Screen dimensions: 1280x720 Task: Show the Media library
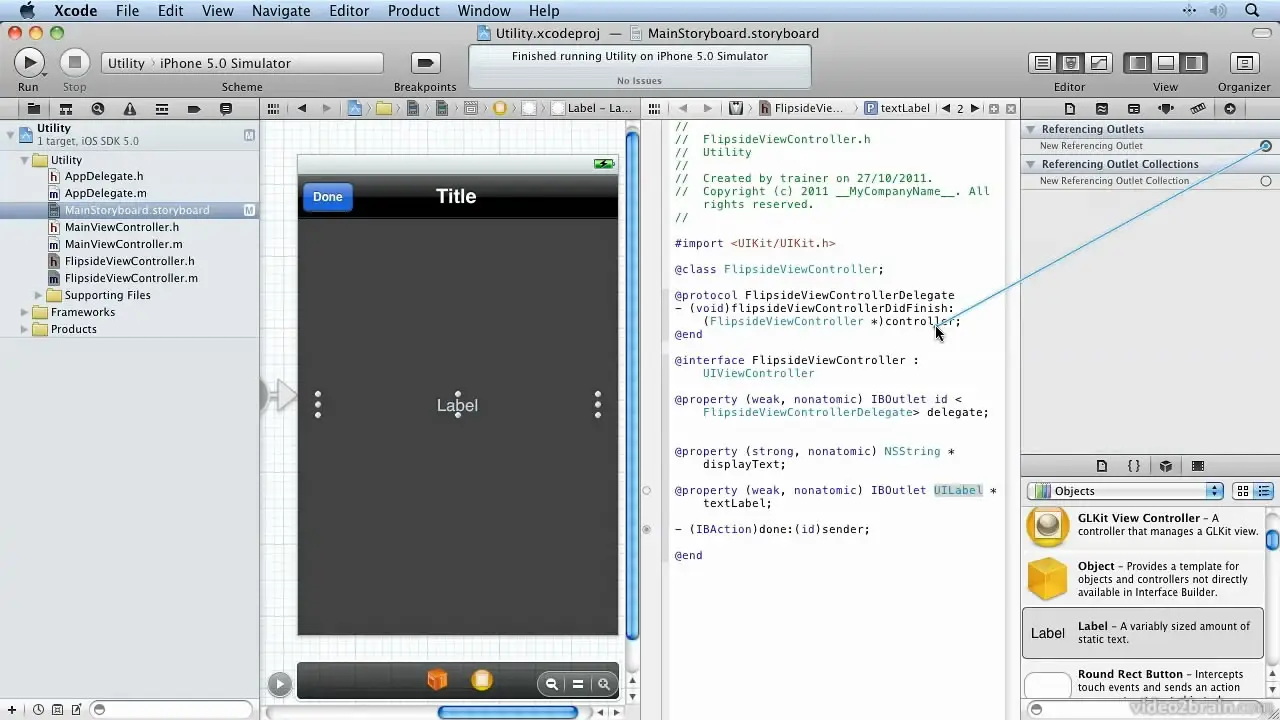coord(1198,466)
